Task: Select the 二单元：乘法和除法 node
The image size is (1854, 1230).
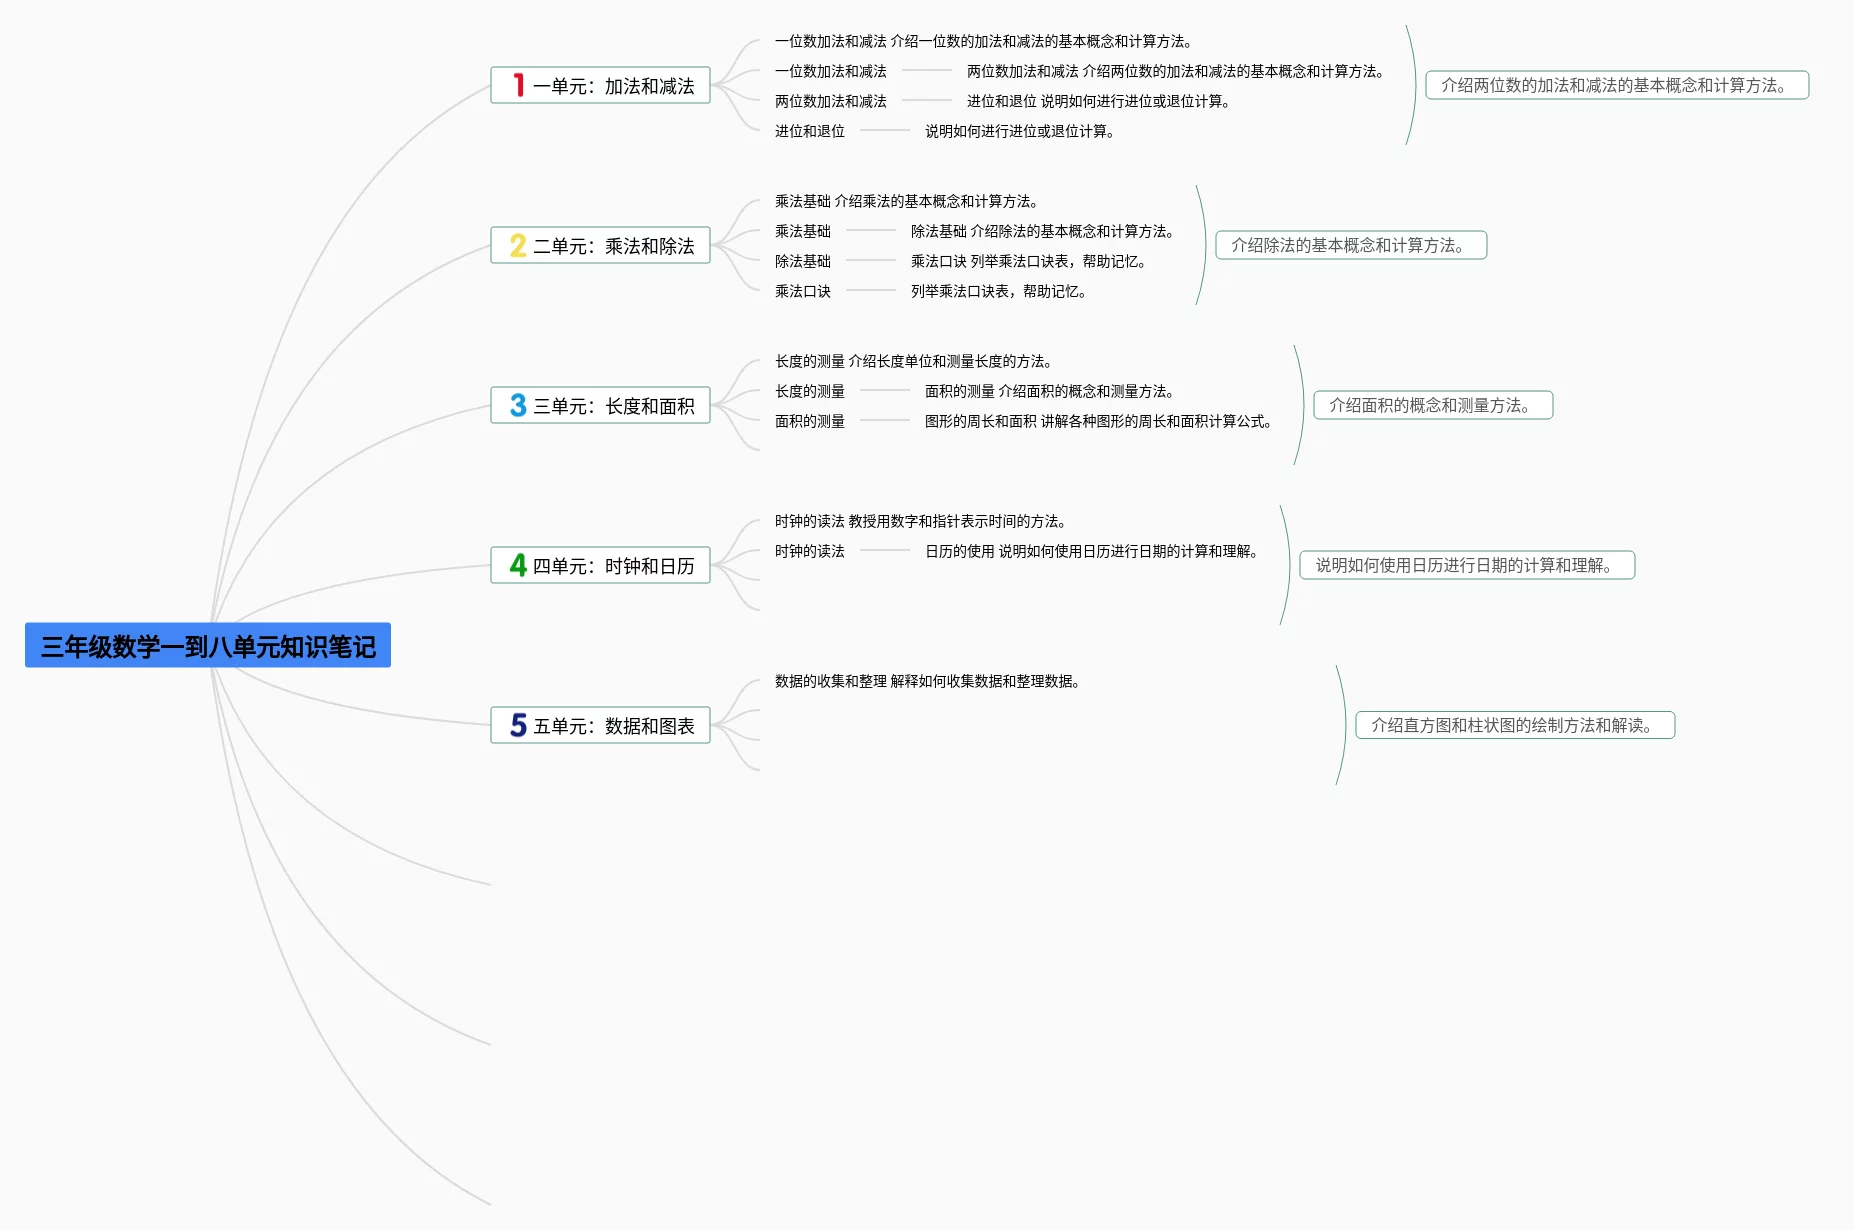Action: pos(600,245)
